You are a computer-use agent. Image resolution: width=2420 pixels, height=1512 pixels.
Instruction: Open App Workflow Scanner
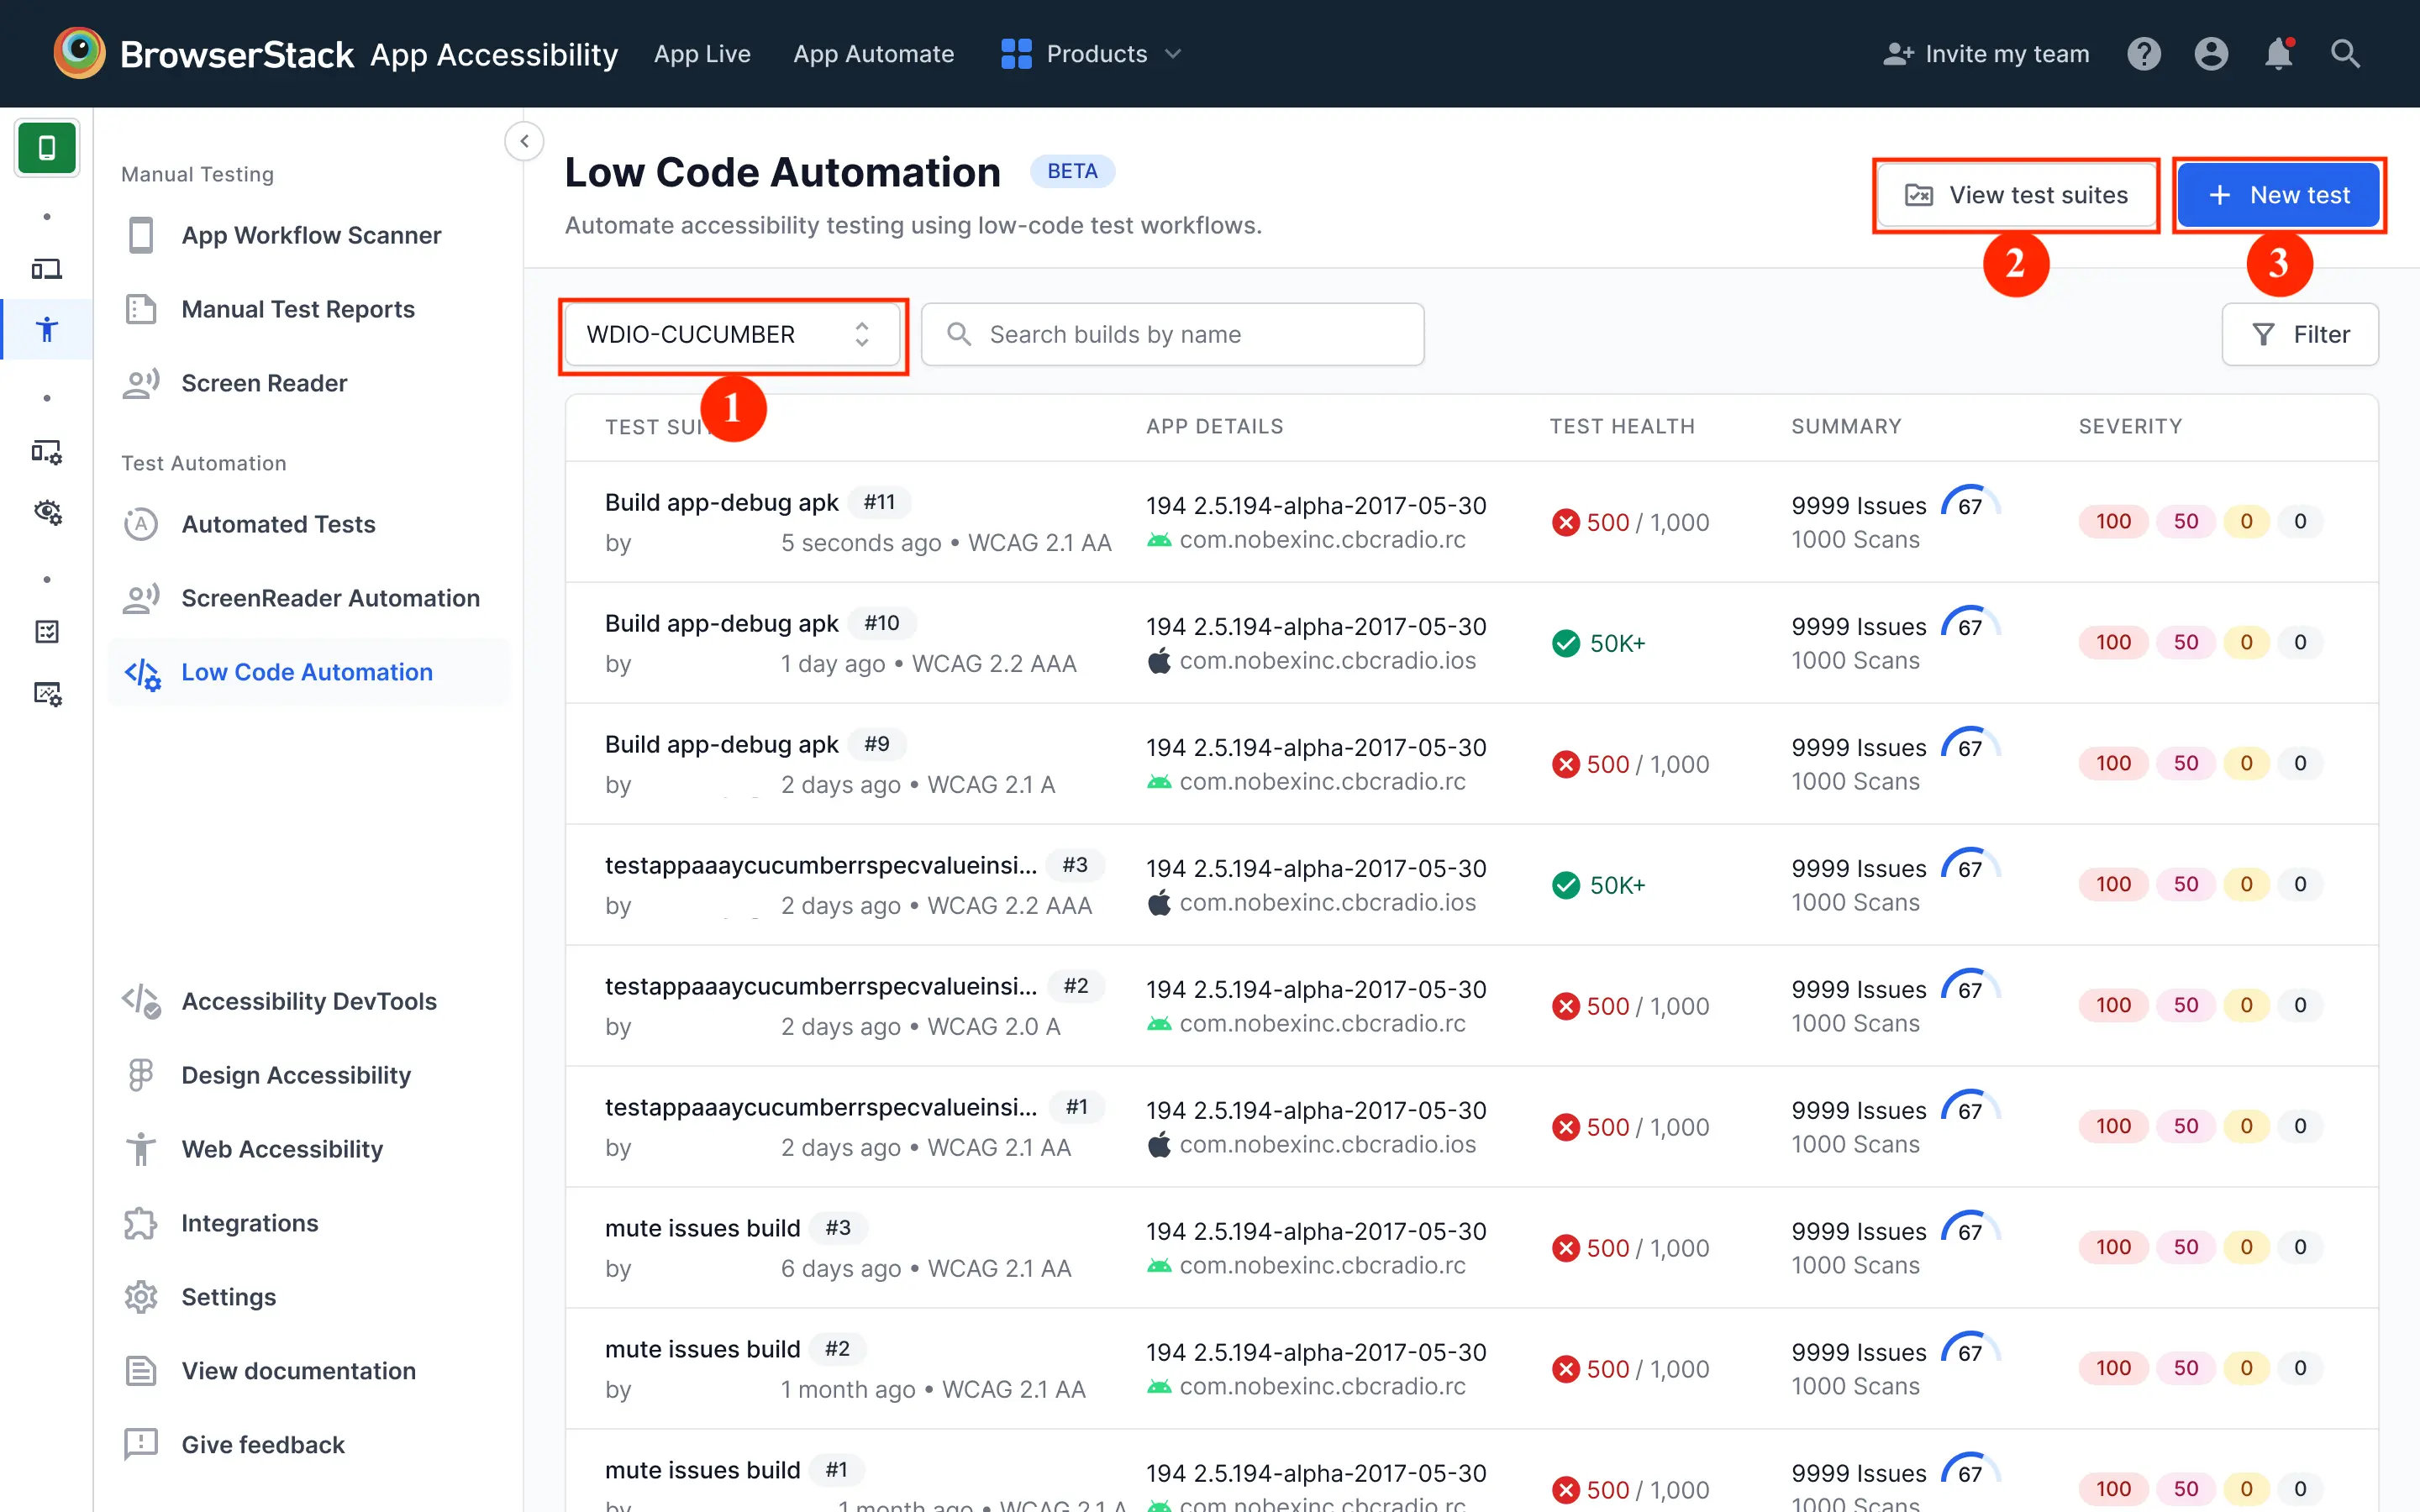point(309,235)
